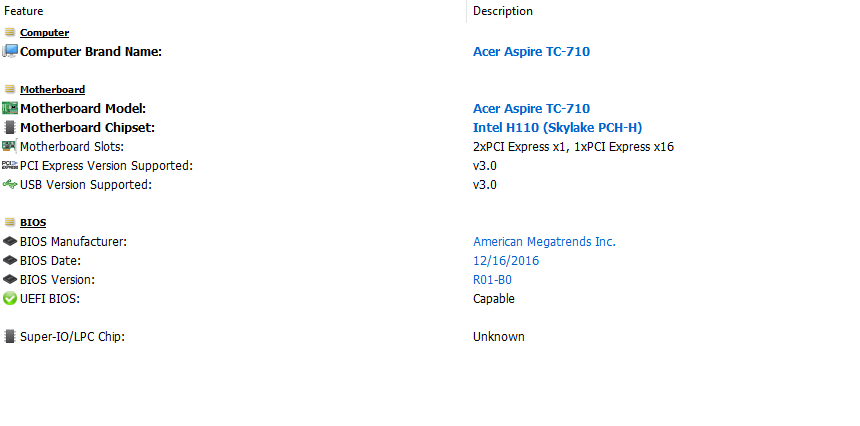Viewport: 860px width, 426px height.
Task: Click the 12/16/2016 BIOS date value
Action: [x=506, y=261]
